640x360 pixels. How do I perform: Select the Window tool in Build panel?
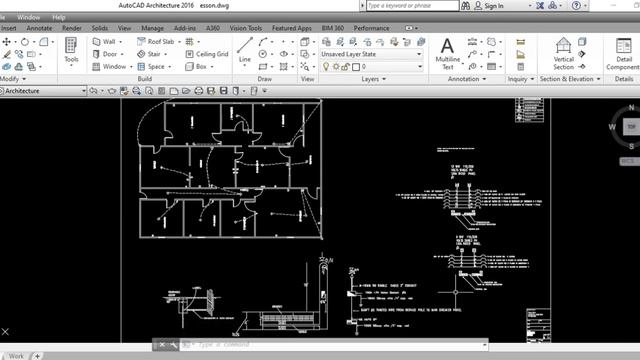pyautogui.click(x=109, y=67)
